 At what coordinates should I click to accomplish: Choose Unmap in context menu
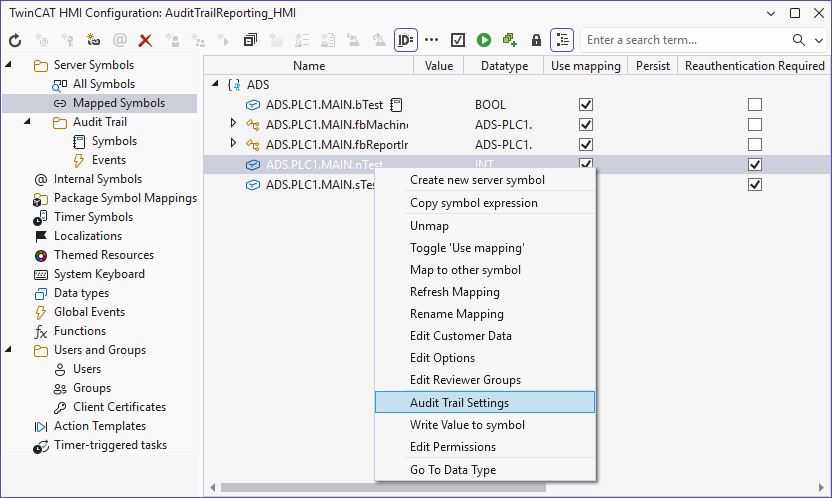(x=485, y=226)
